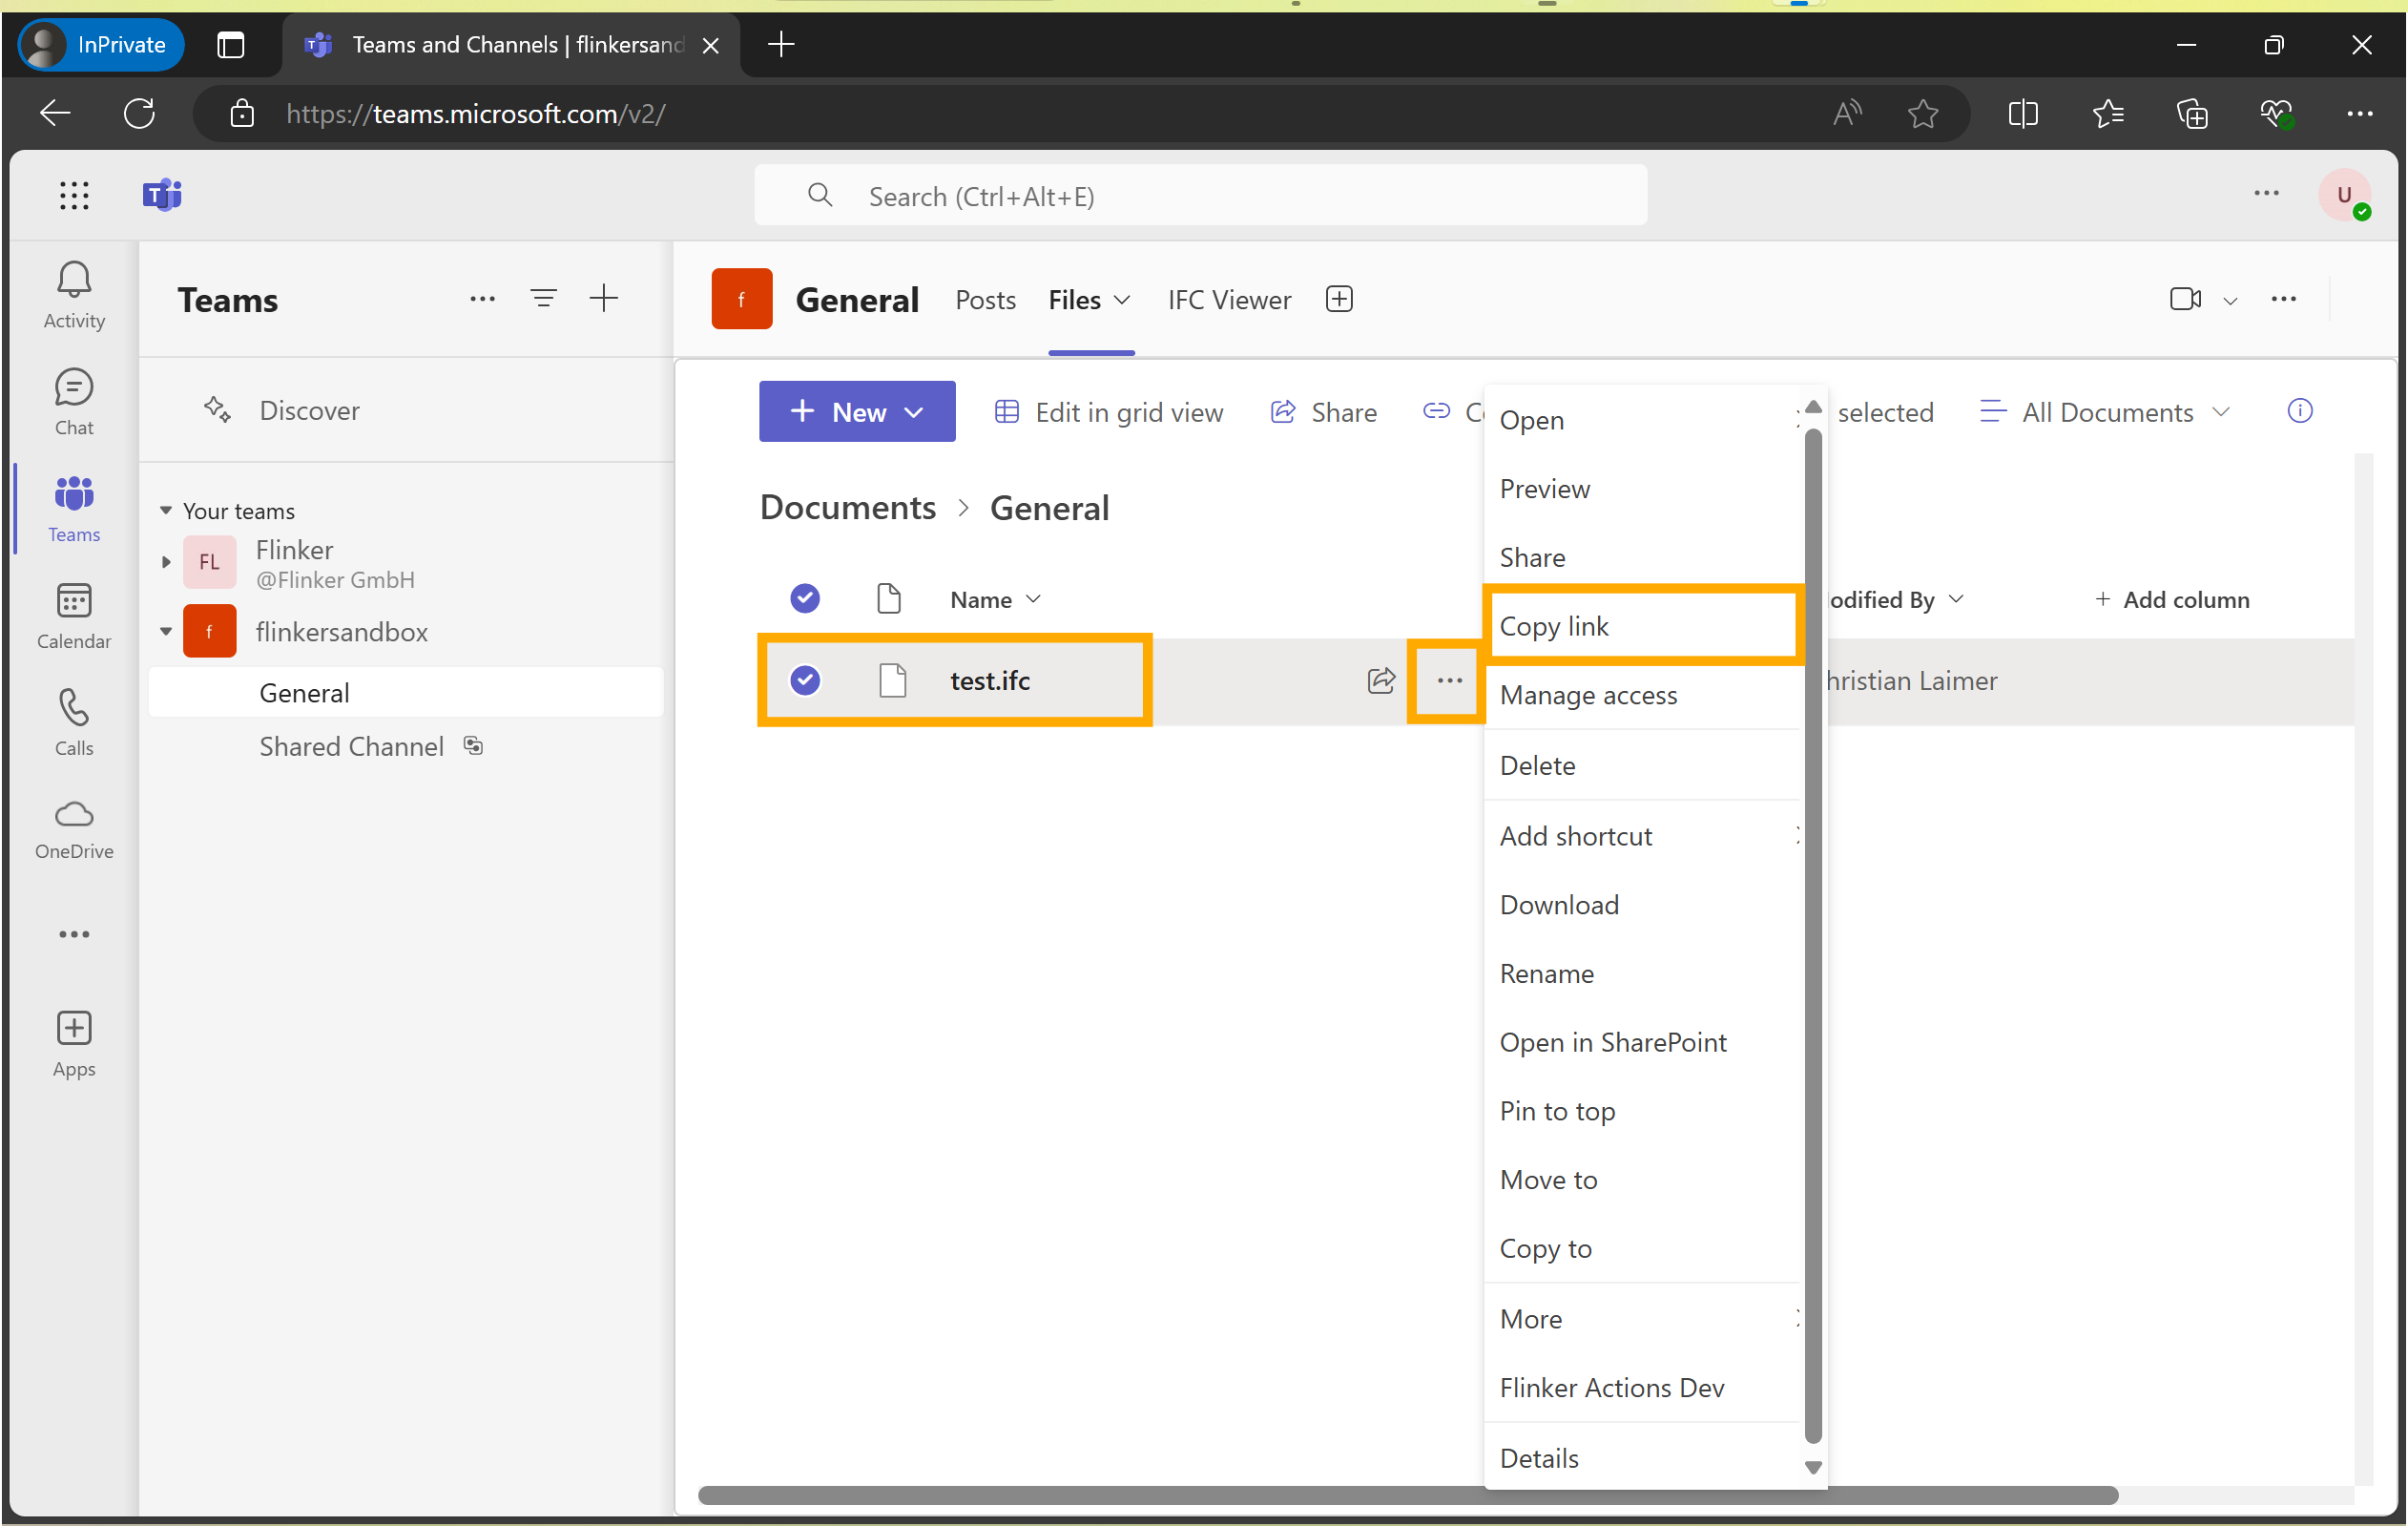Switch to the Posts tab
Viewport: 2408px width, 1526px height.
(x=985, y=300)
